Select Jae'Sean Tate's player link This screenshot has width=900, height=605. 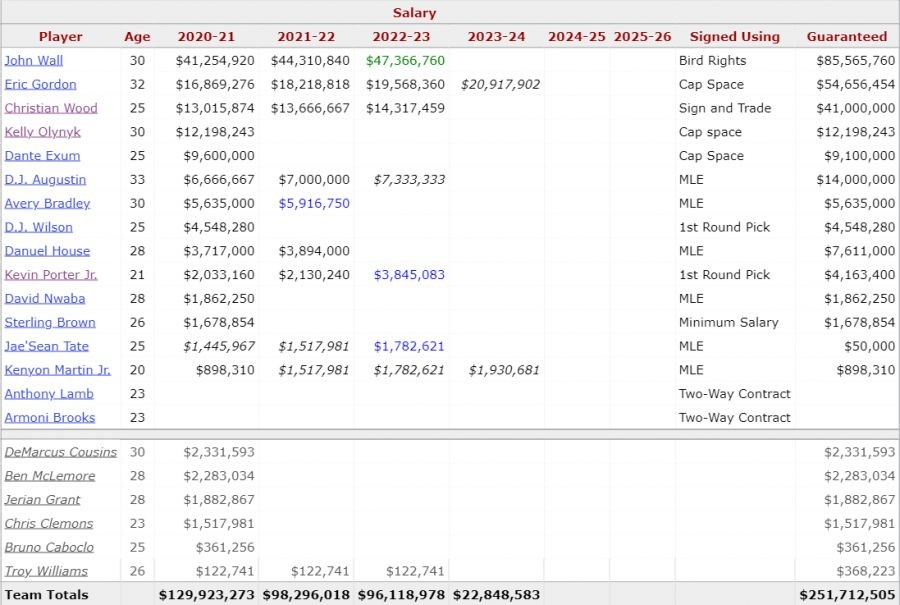pyautogui.click(x=47, y=346)
